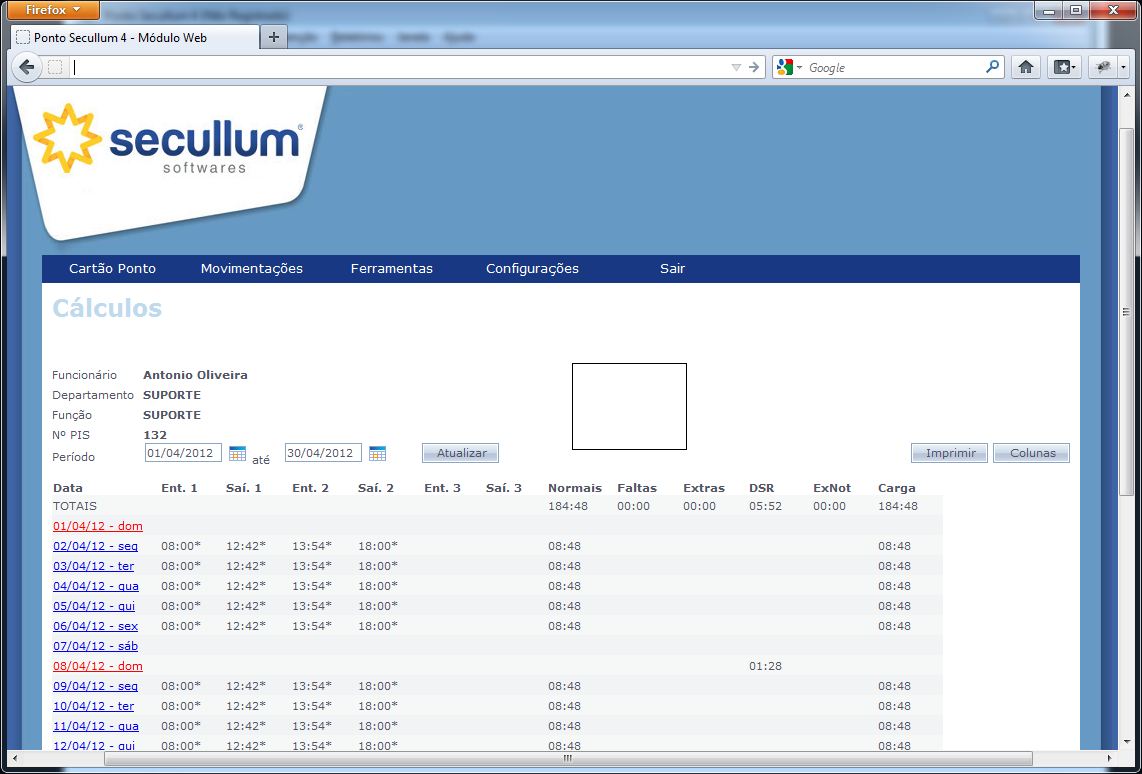Open the home page icon
Image resolution: width=1142 pixels, height=774 pixels.
click(1025, 68)
